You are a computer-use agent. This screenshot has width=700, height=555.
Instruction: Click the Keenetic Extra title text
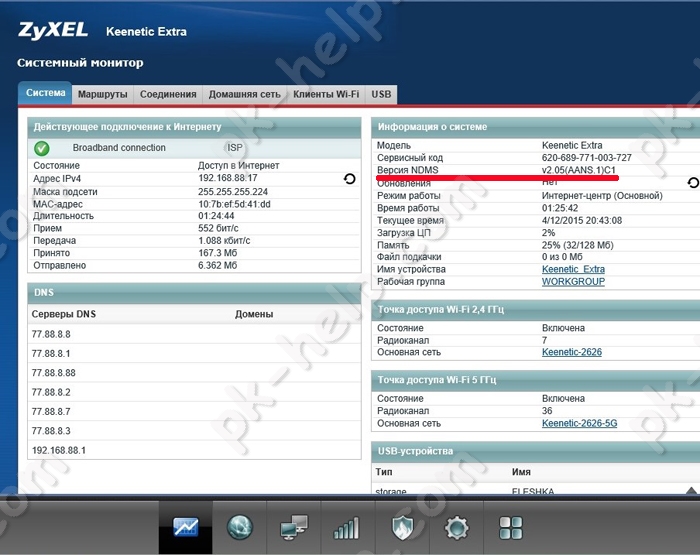pyautogui.click(x=146, y=32)
